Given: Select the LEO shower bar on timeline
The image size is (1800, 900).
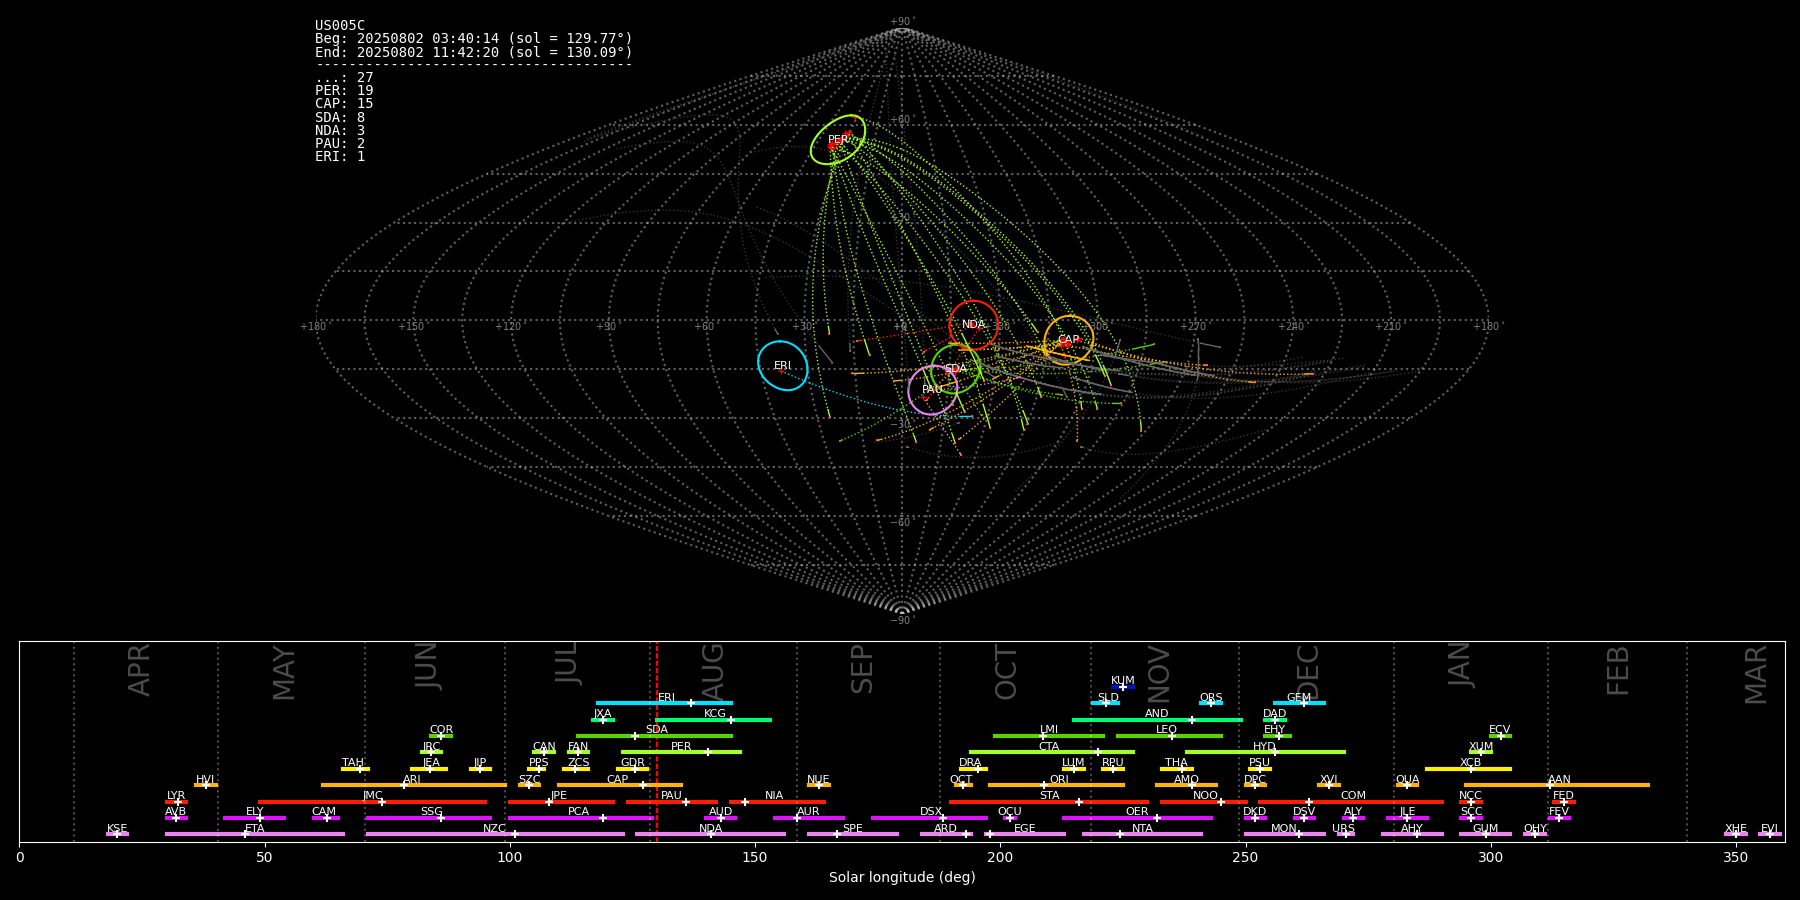Looking at the screenshot, I should 1169,736.
